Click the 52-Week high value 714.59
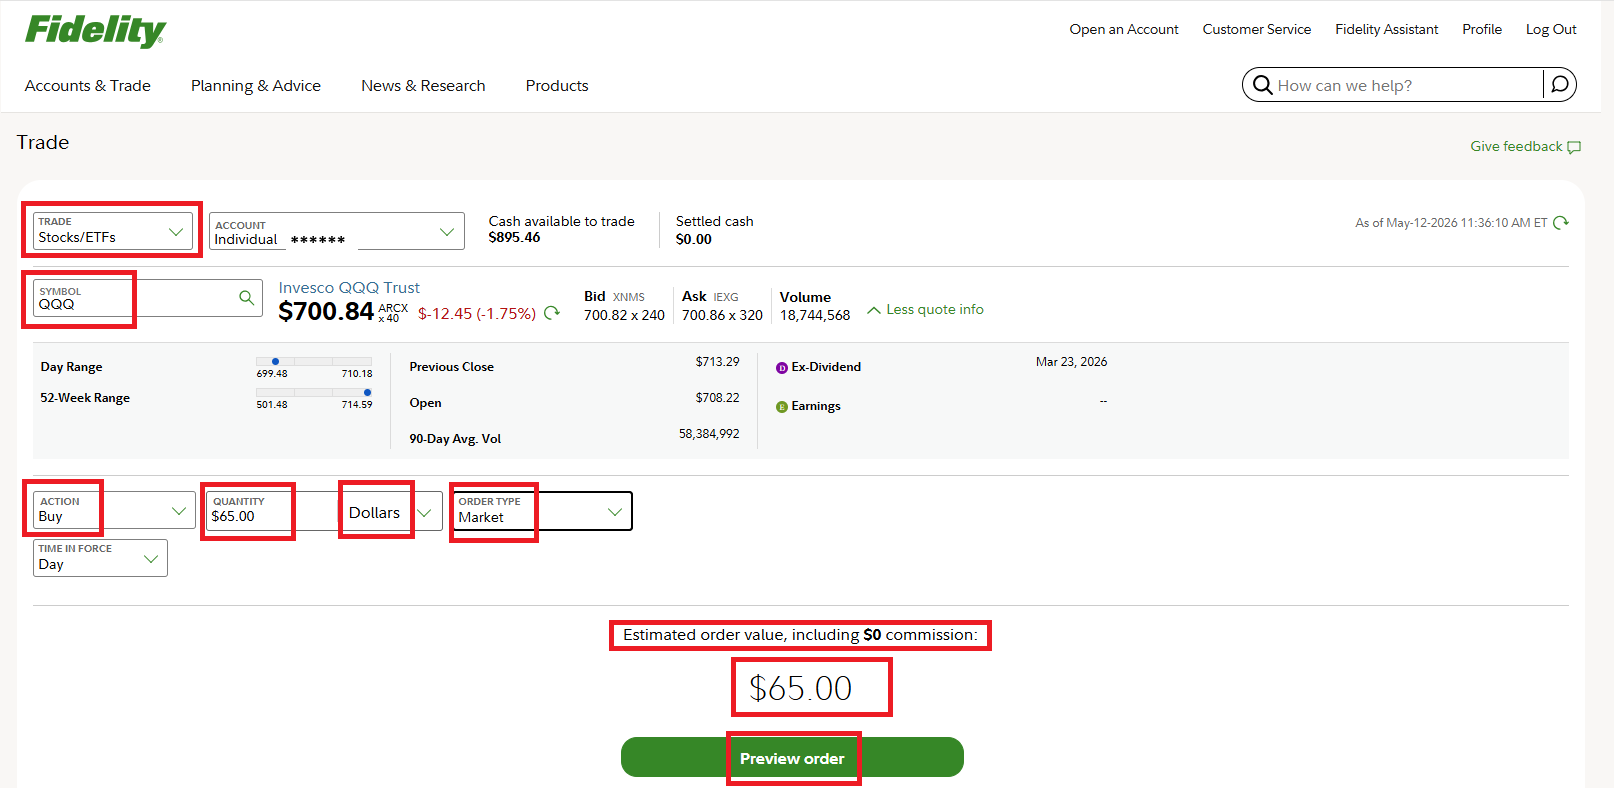The width and height of the screenshot is (1614, 788). [357, 405]
